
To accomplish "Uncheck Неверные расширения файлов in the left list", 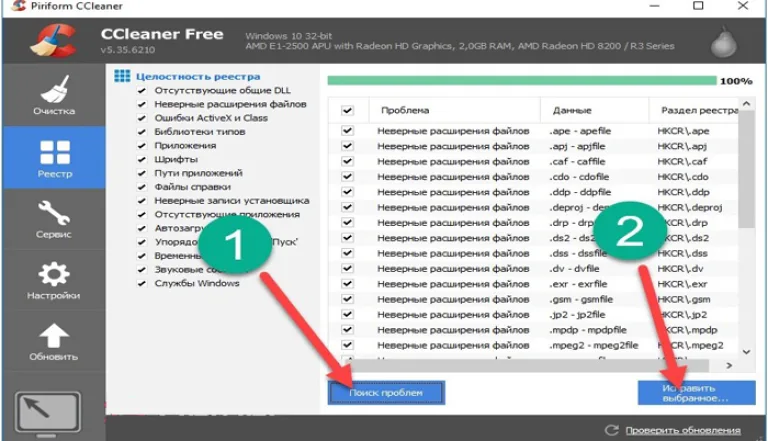I will (x=142, y=104).
